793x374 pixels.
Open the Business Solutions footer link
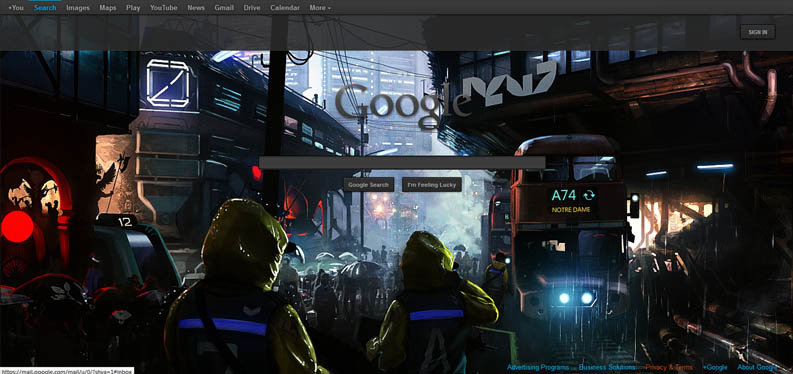pos(607,367)
